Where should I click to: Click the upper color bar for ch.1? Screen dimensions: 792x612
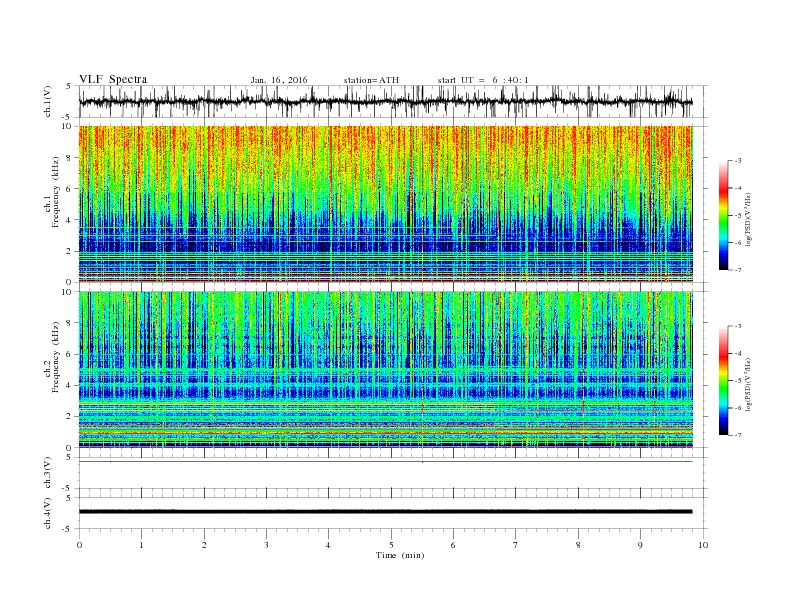point(723,216)
